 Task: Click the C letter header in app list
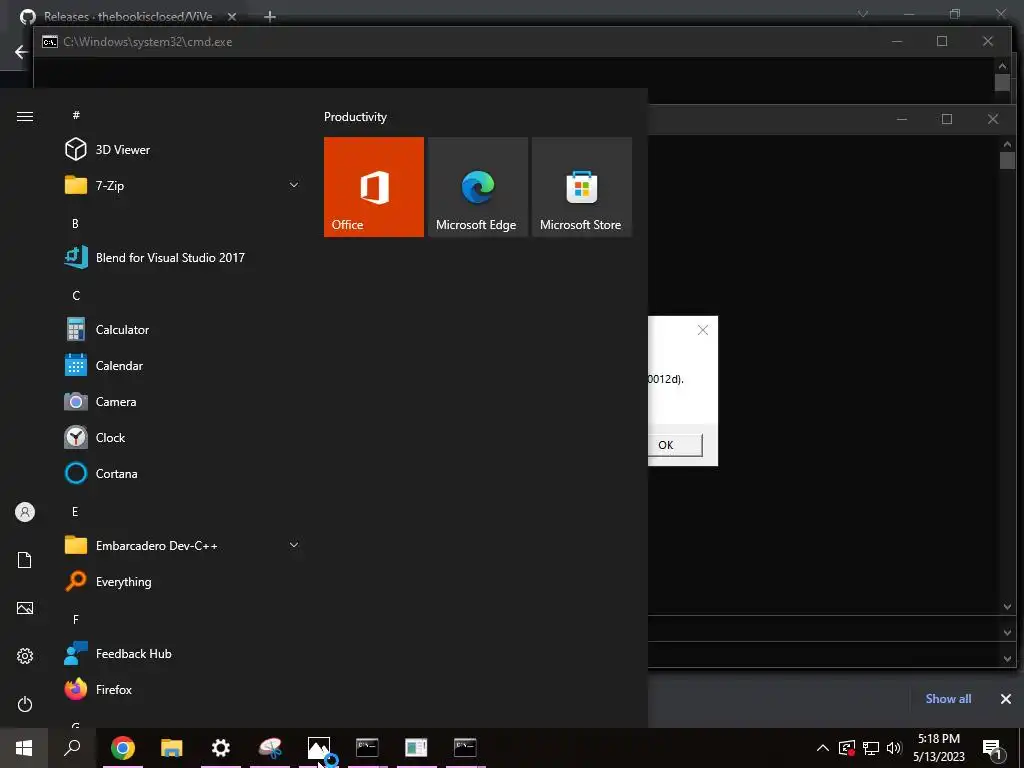point(76,296)
